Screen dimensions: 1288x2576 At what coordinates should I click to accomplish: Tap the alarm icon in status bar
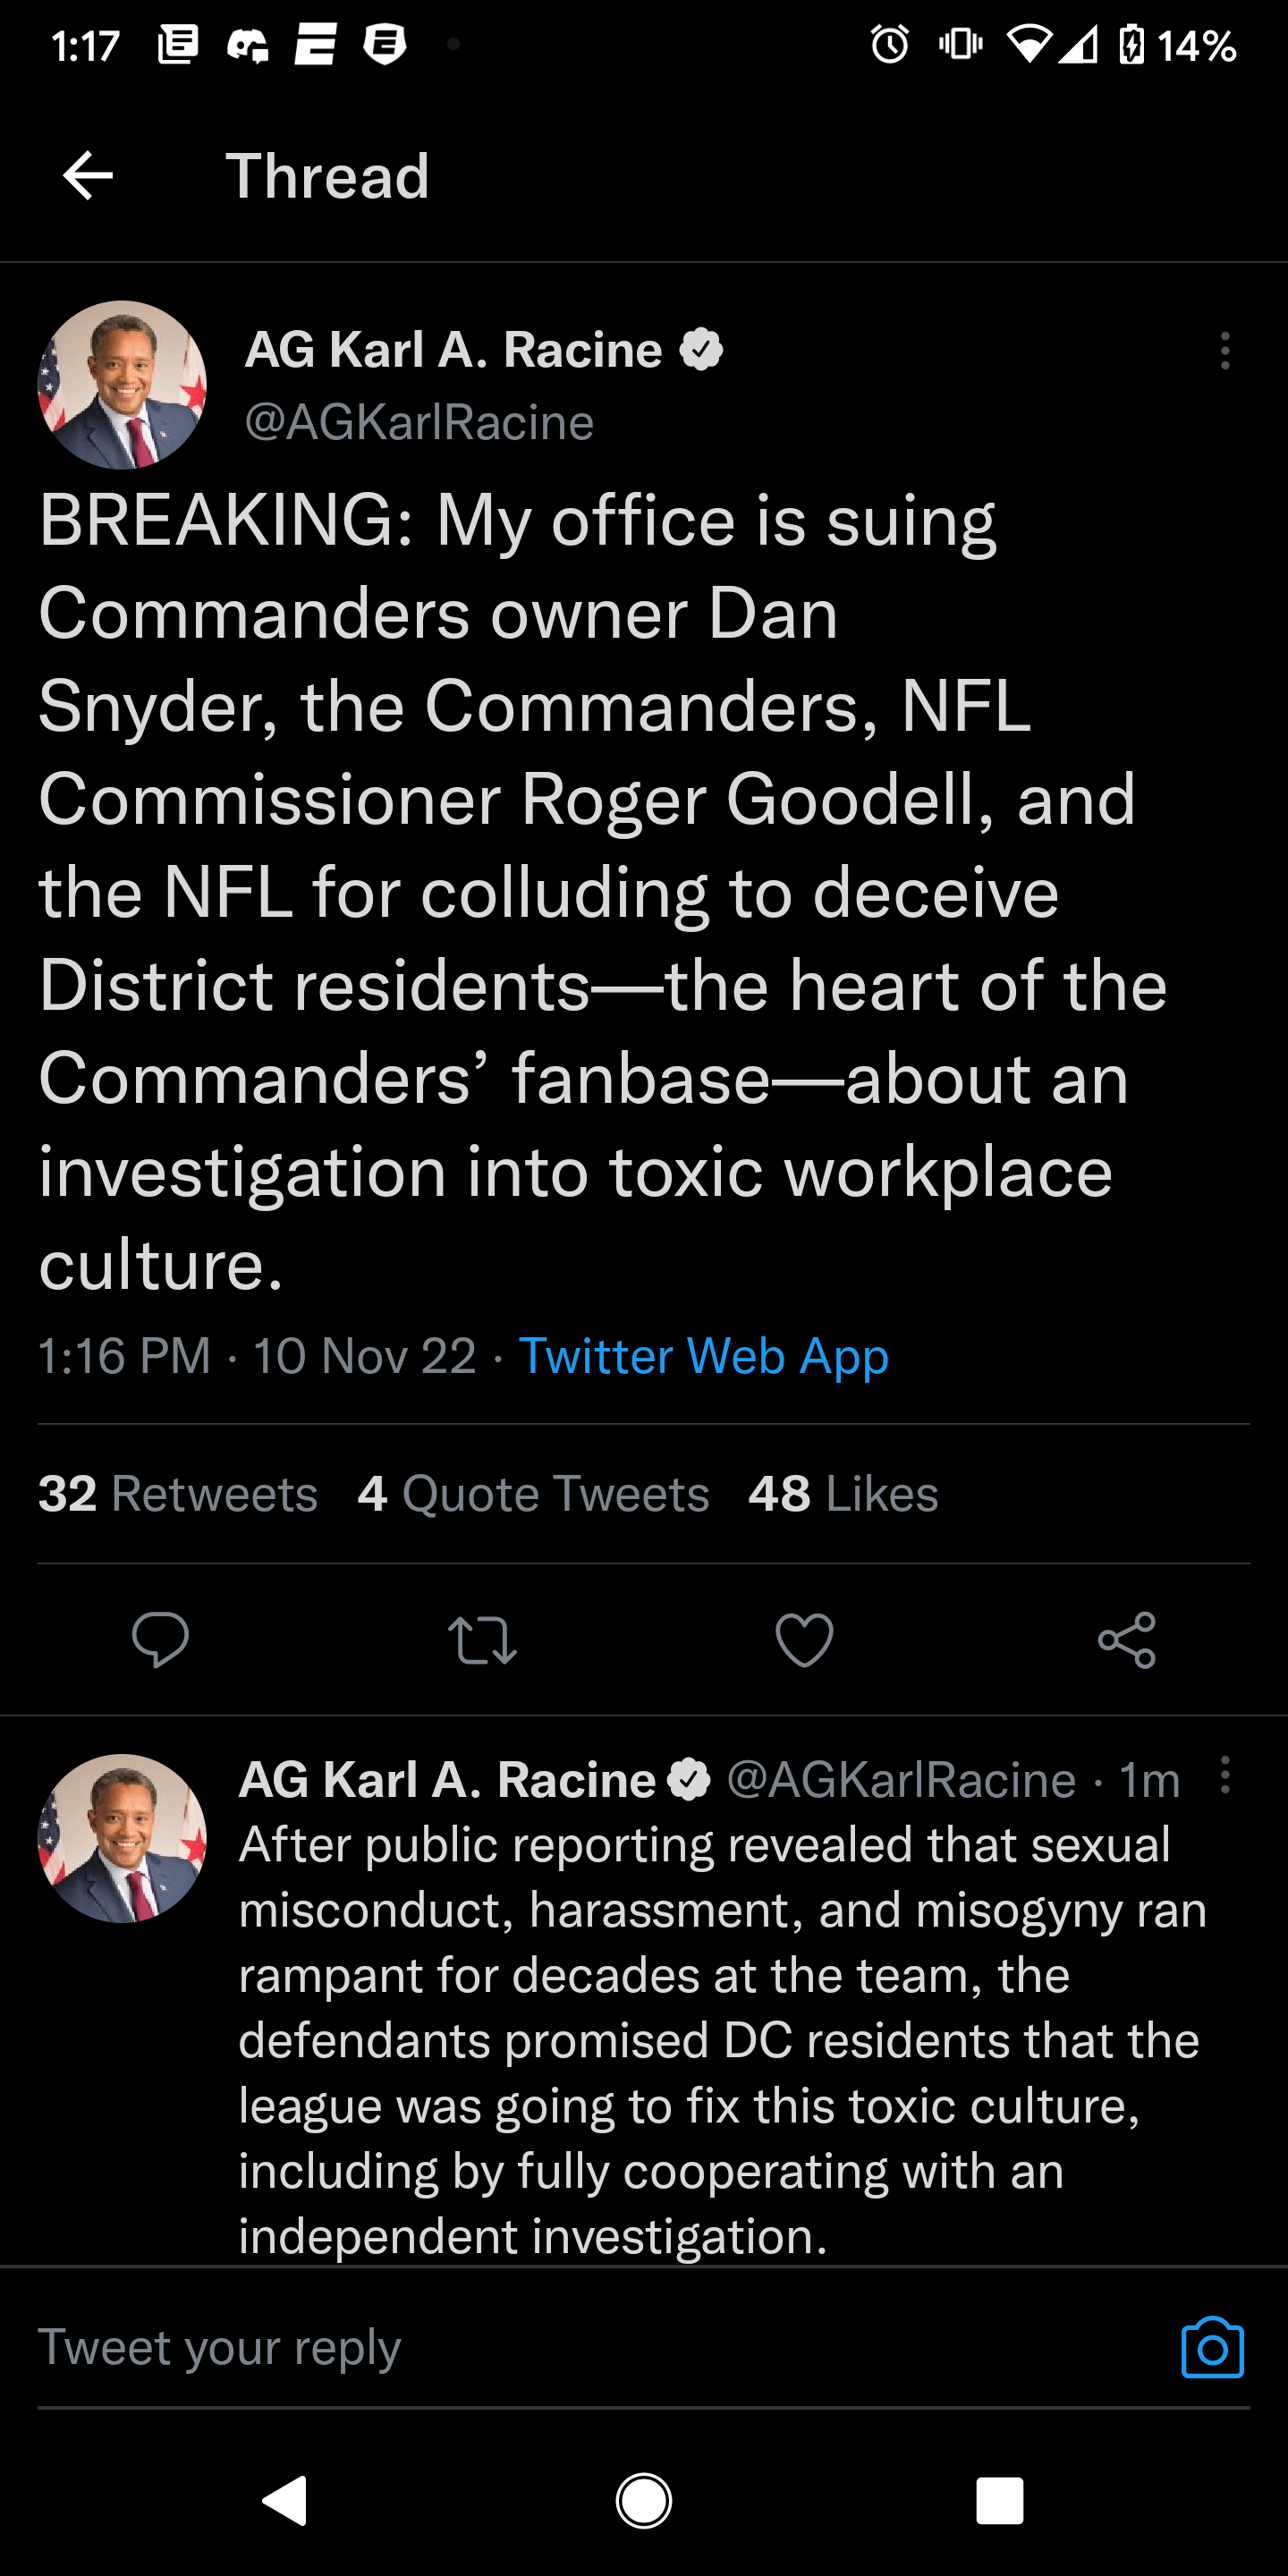coord(889,44)
